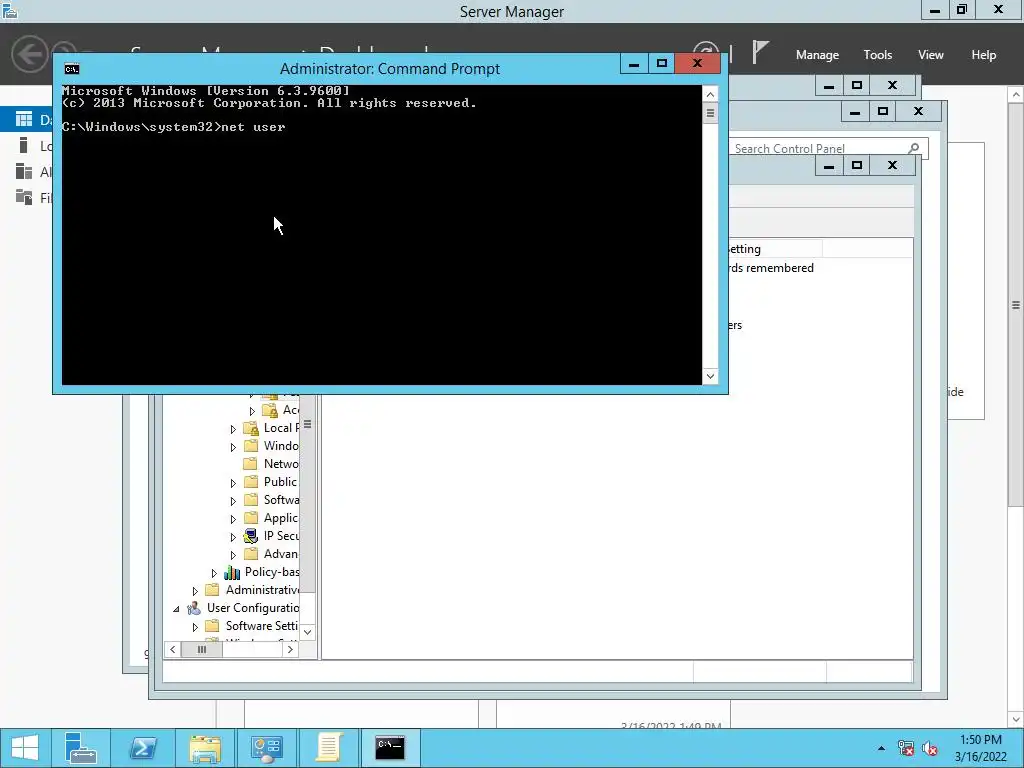Collapse the User Configuration node
Screen dimensions: 1024x768
point(176,609)
